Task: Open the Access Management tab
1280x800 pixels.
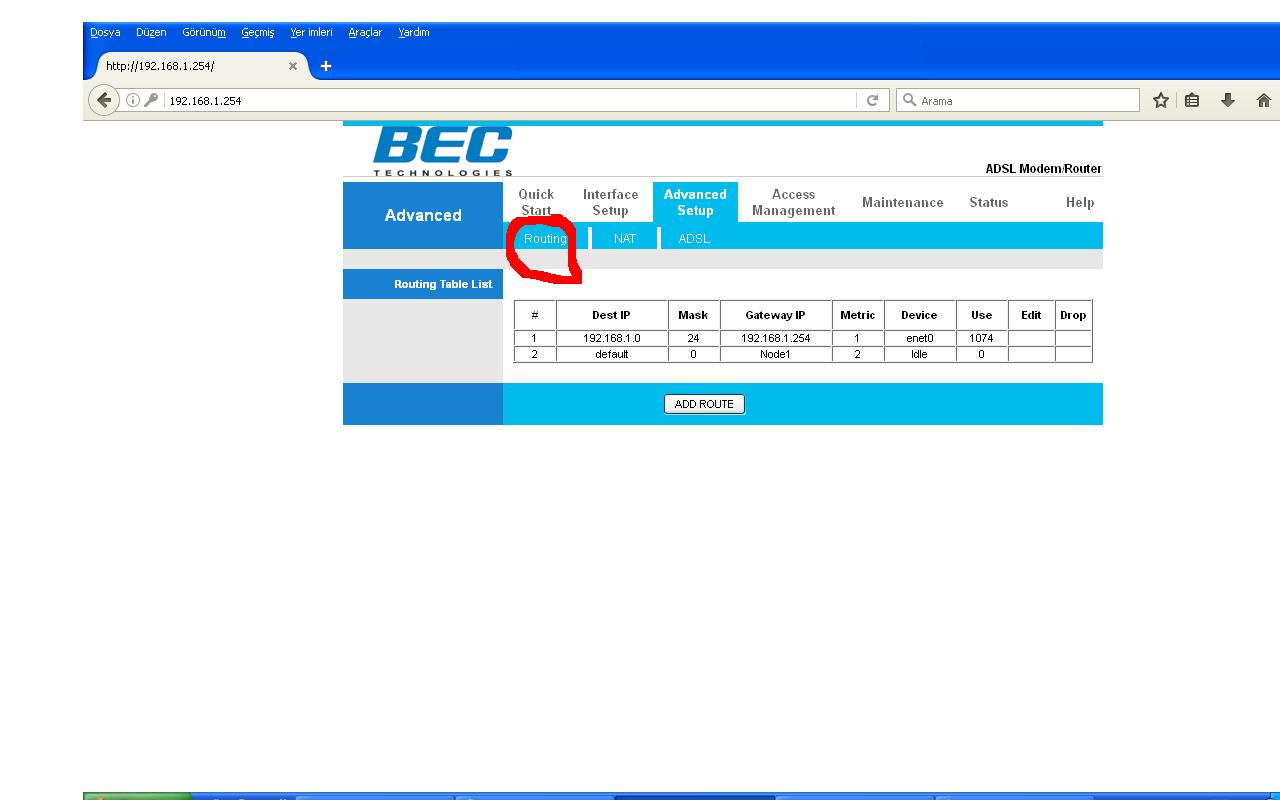Action: pyautogui.click(x=793, y=202)
